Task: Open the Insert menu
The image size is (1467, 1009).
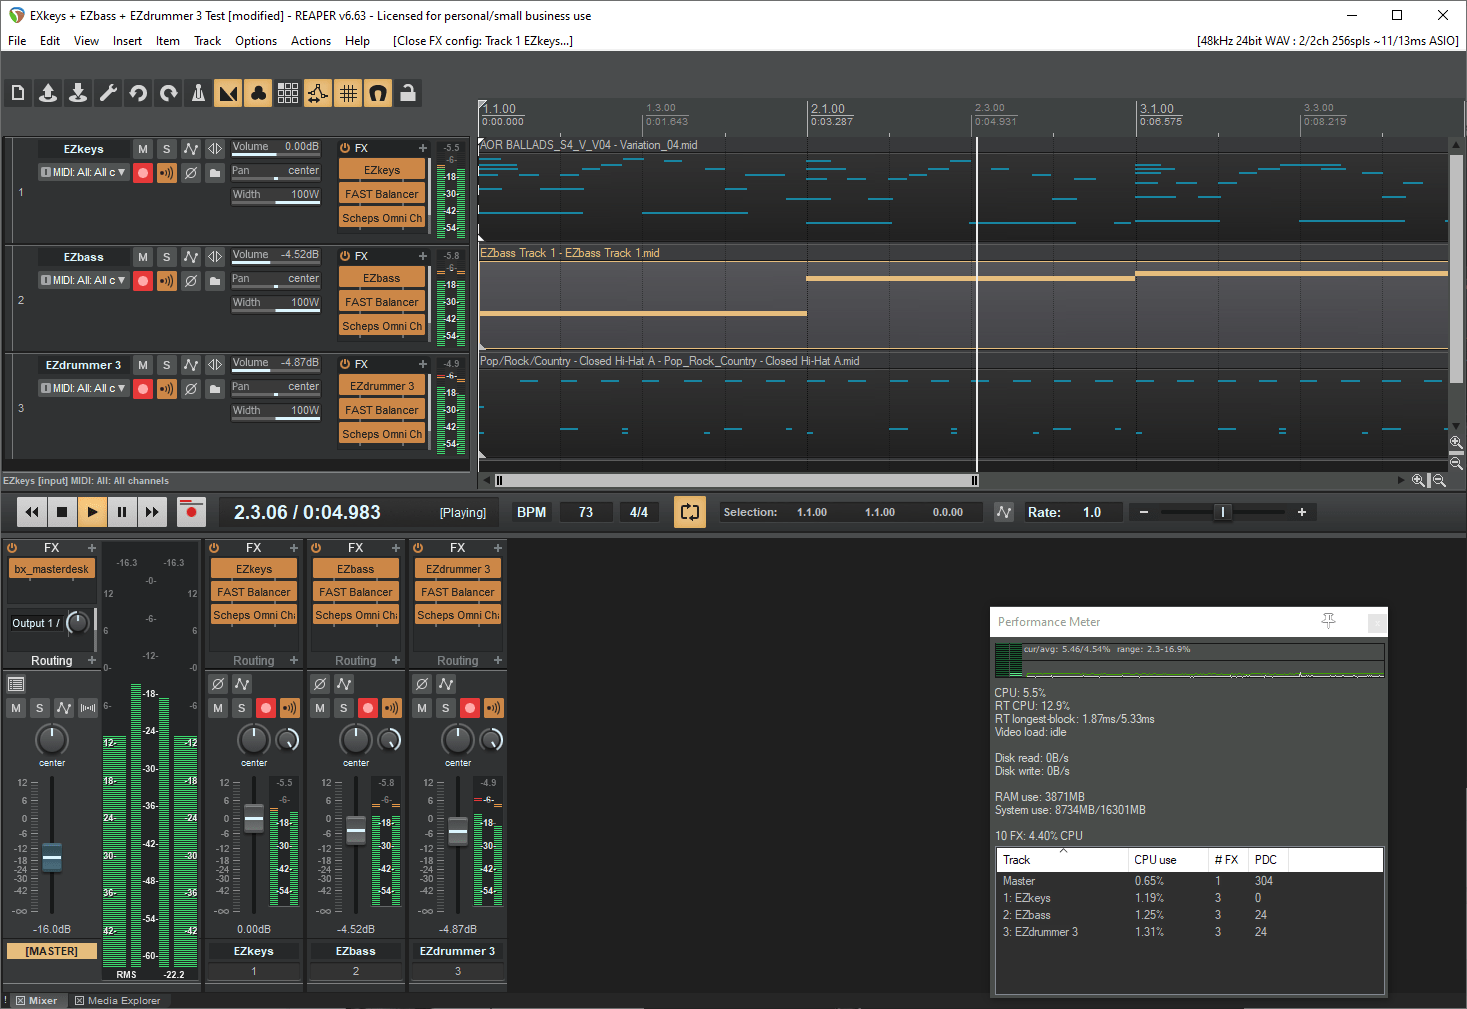Action: click(127, 41)
